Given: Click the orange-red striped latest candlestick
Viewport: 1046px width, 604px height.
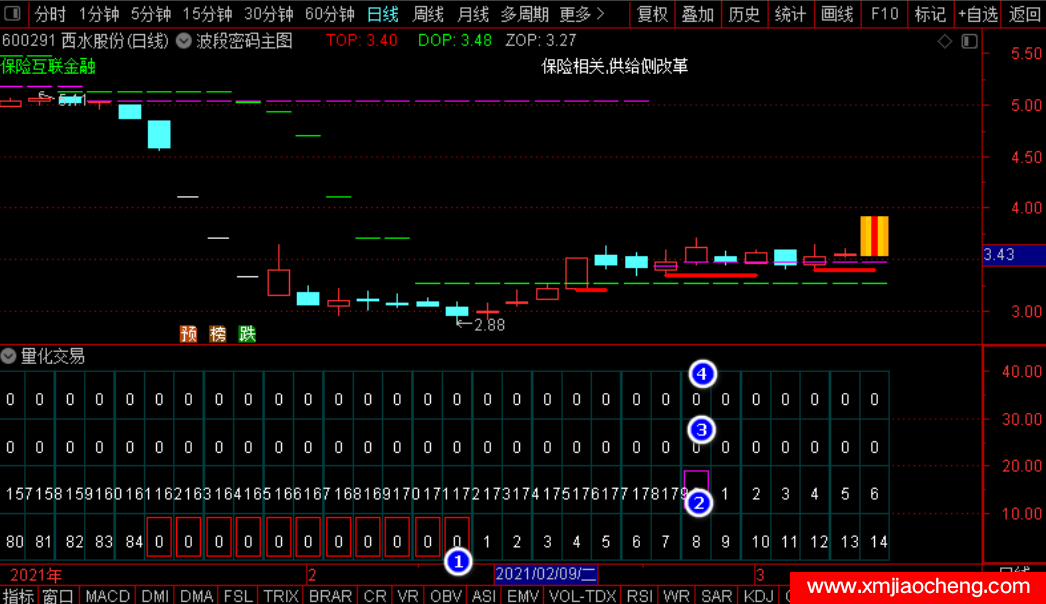Looking at the screenshot, I should pyautogui.click(x=874, y=236).
